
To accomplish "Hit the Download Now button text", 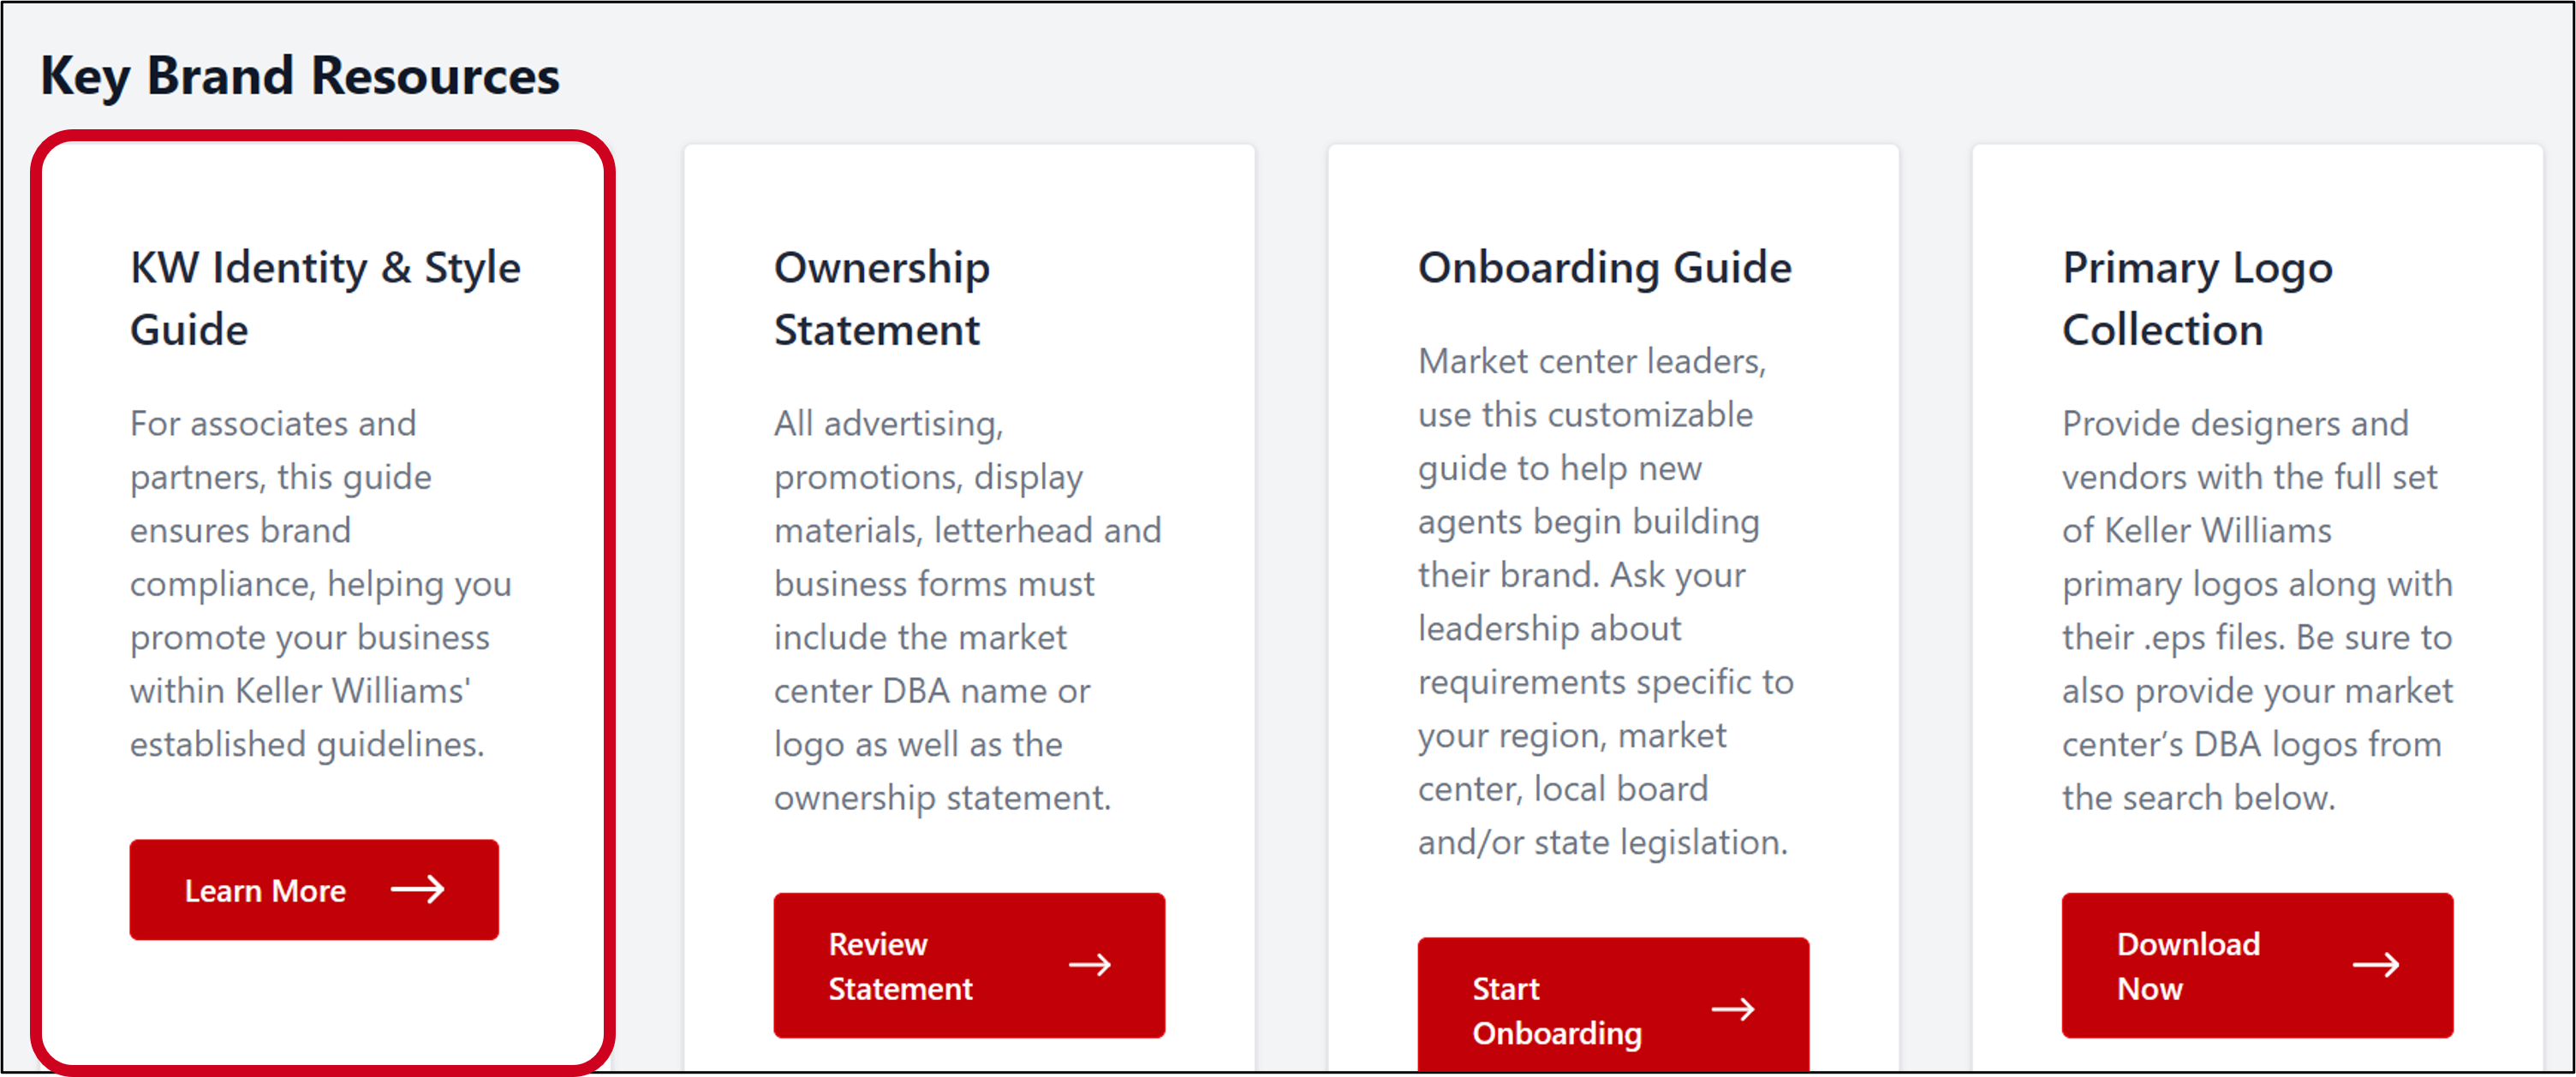I will (x=2188, y=966).
